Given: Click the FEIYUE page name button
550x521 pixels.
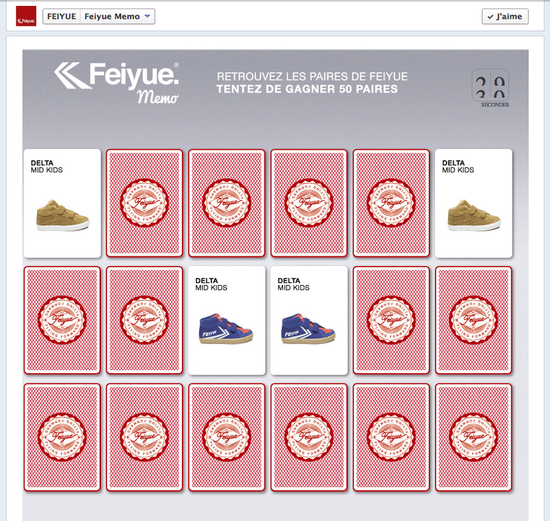Looking at the screenshot, I should pos(62,16).
